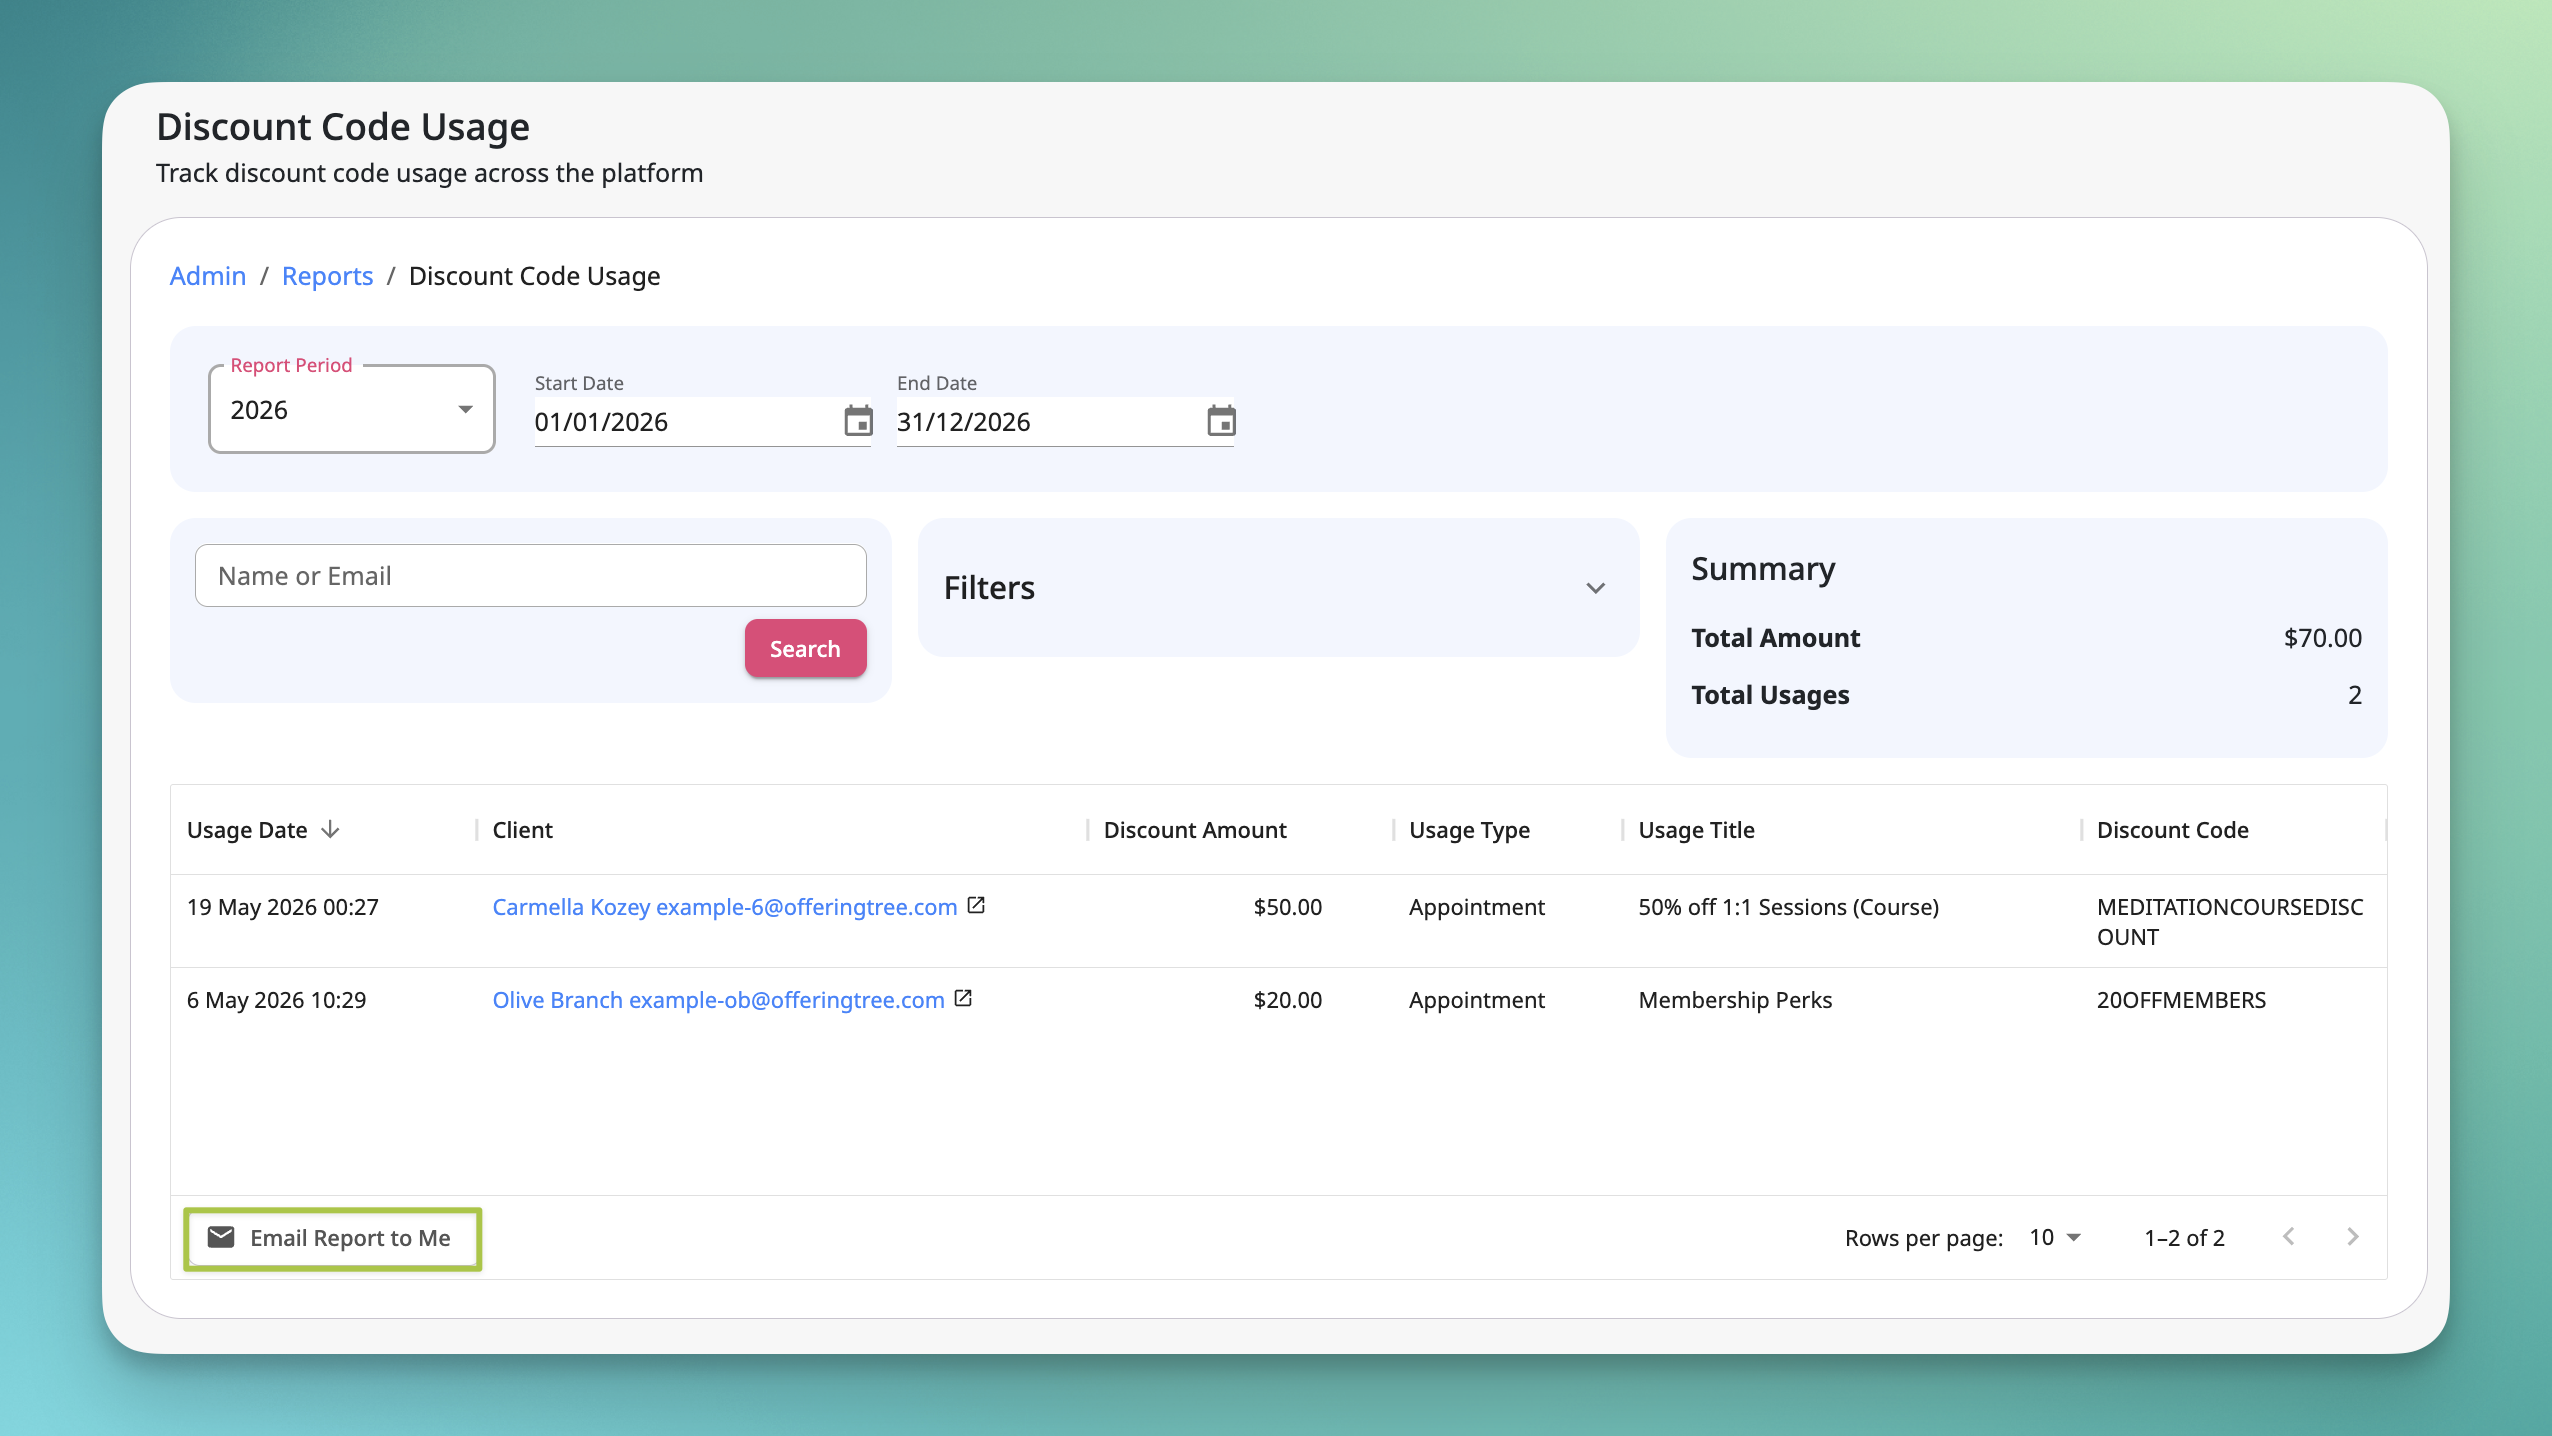Click the 1–2 of 2 pagination text

click(x=2184, y=1238)
